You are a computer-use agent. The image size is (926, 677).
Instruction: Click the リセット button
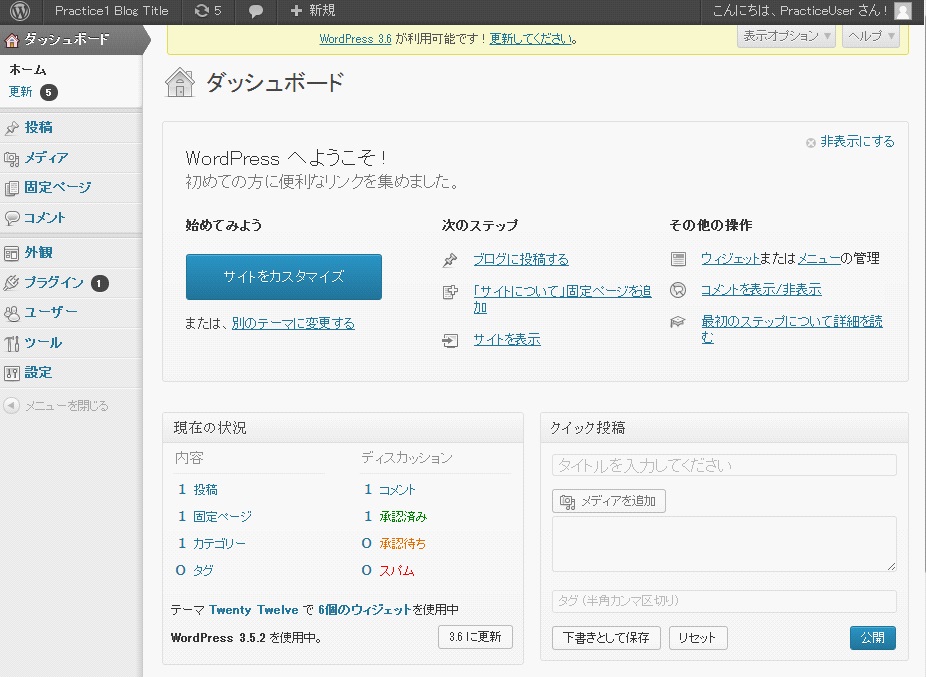coord(698,637)
